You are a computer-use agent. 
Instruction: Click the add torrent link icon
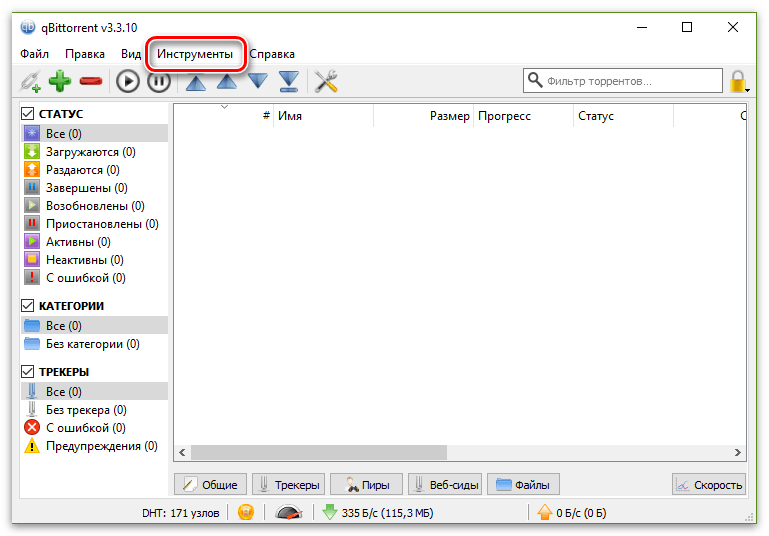coord(30,81)
